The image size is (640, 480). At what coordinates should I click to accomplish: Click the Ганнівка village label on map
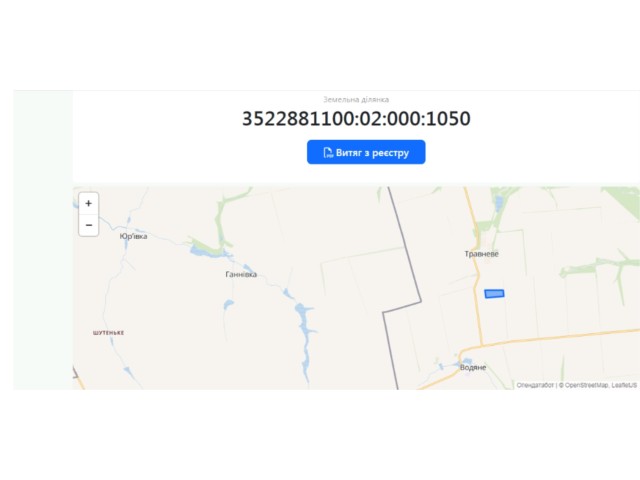coord(241,274)
